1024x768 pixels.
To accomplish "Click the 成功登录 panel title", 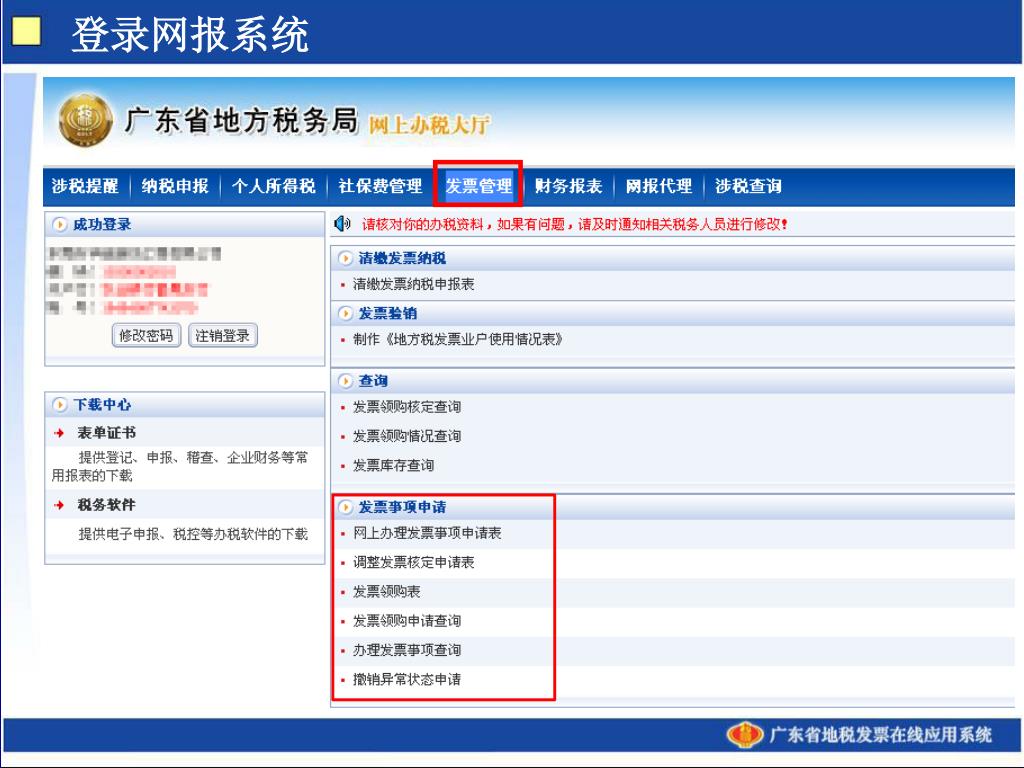I will pos(102,225).
